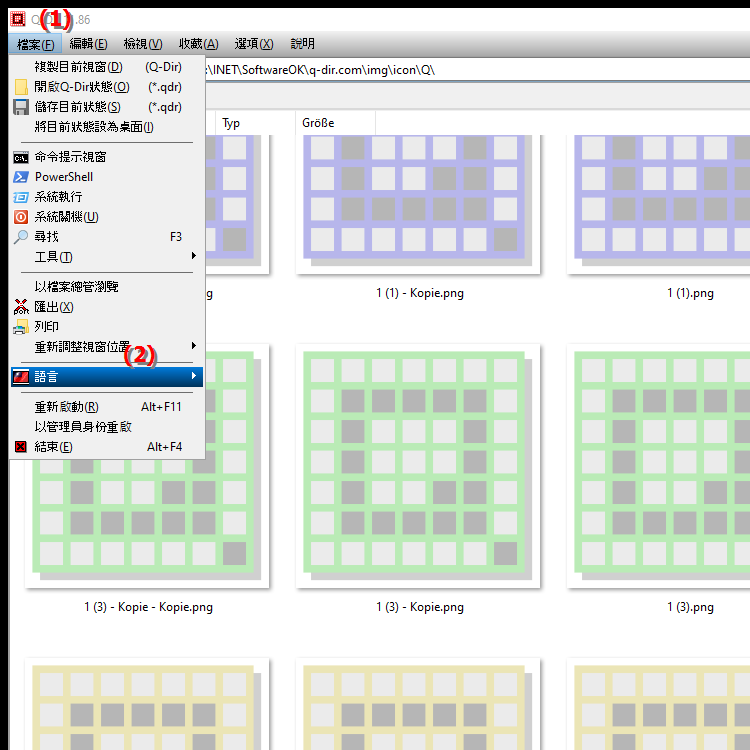This screenshot has height=750, width=750.
Task: Open the 檢視(V) menu
Action: [x=143, y=44]
